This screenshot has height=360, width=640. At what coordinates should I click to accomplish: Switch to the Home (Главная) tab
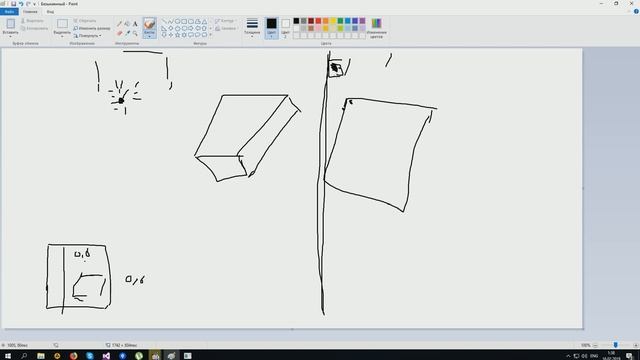(x=30, y=12)
